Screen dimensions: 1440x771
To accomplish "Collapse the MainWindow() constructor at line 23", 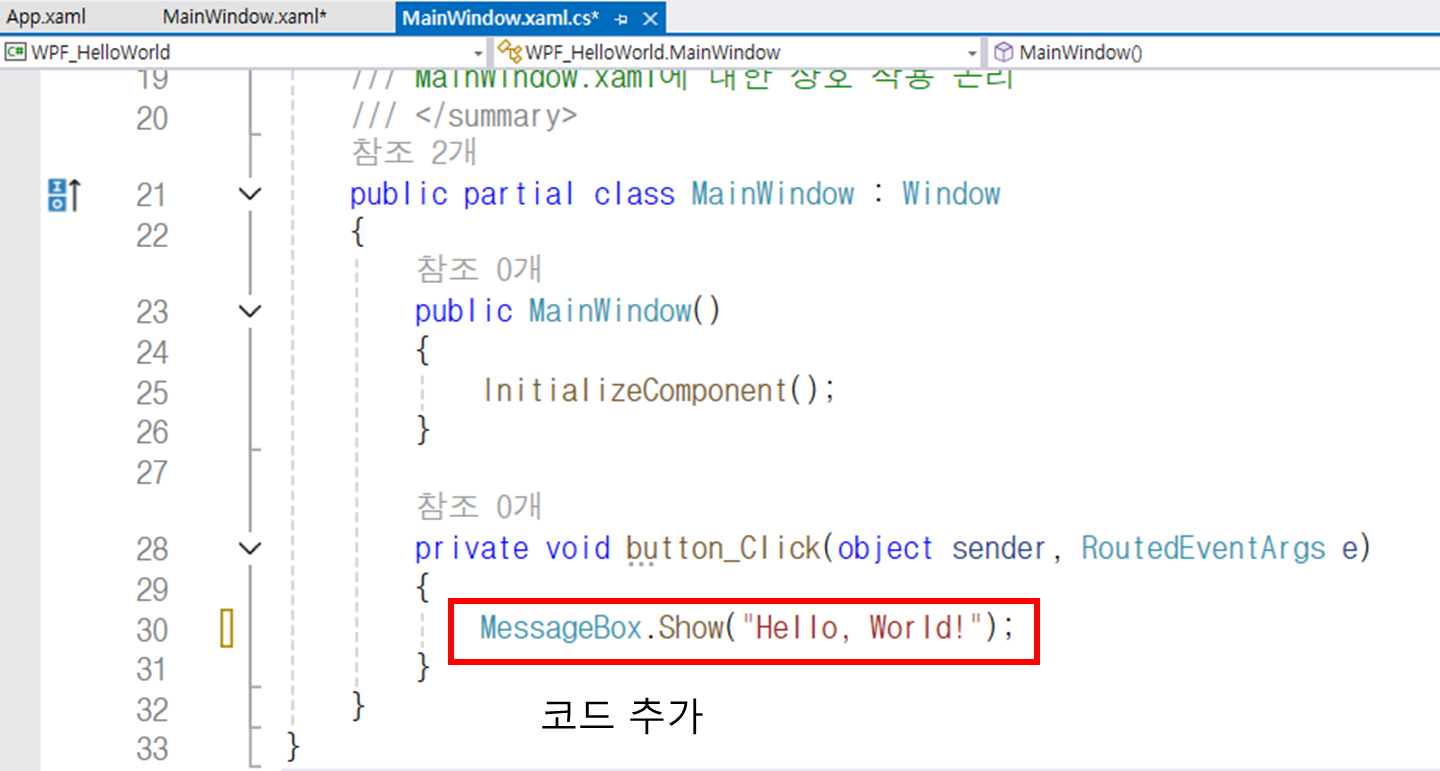I will (x=251, y=312).
